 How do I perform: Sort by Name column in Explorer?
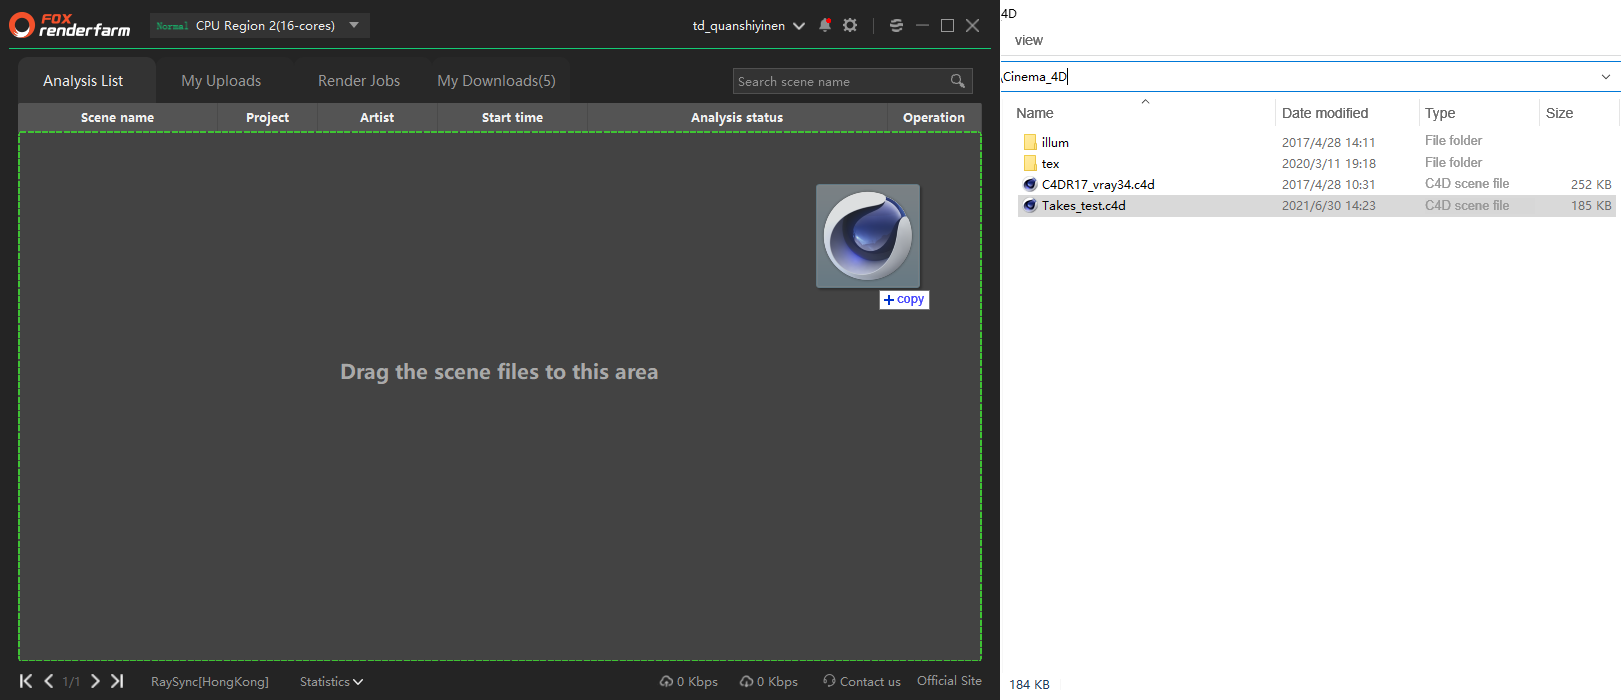pos(1035,113)
